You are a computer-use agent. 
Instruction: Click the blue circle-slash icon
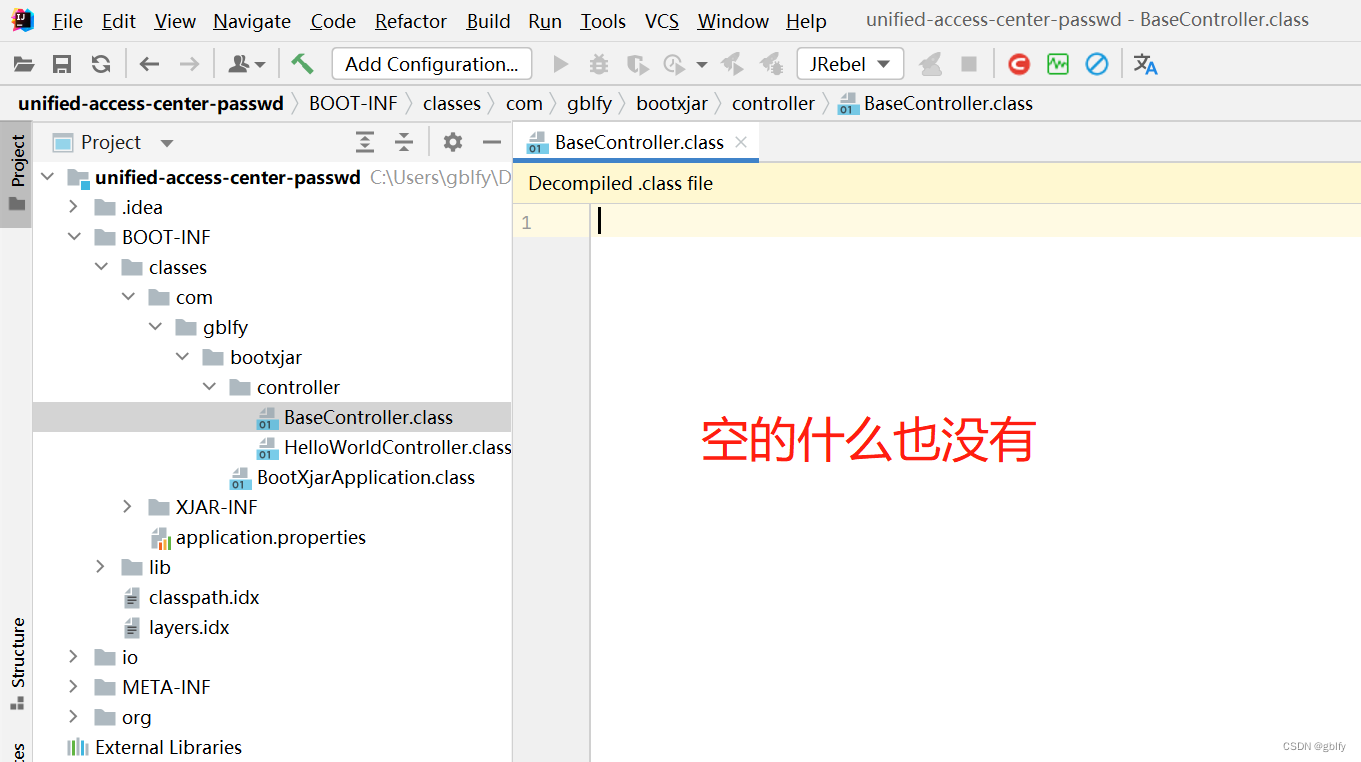pyautogui.click(x=1097, y=65)
